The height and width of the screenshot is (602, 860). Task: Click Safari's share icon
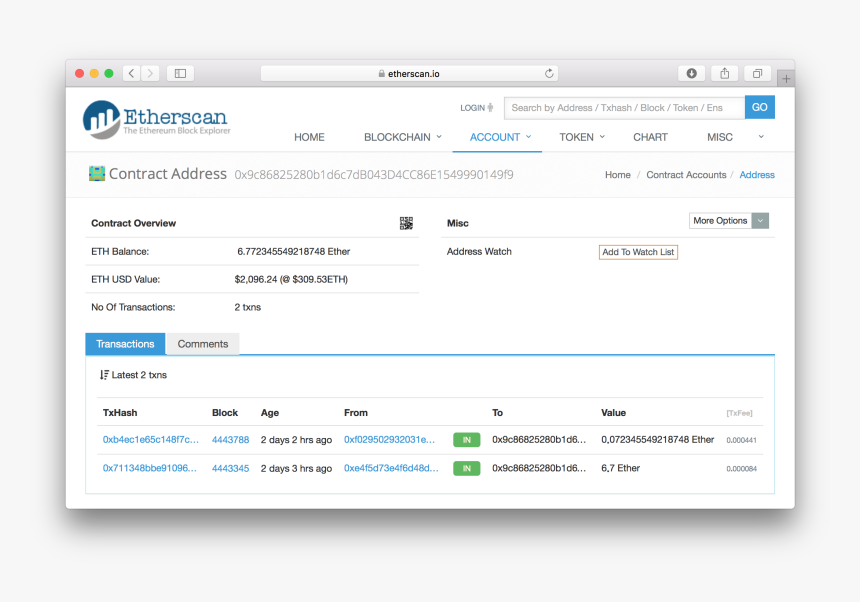coord(724,73)
